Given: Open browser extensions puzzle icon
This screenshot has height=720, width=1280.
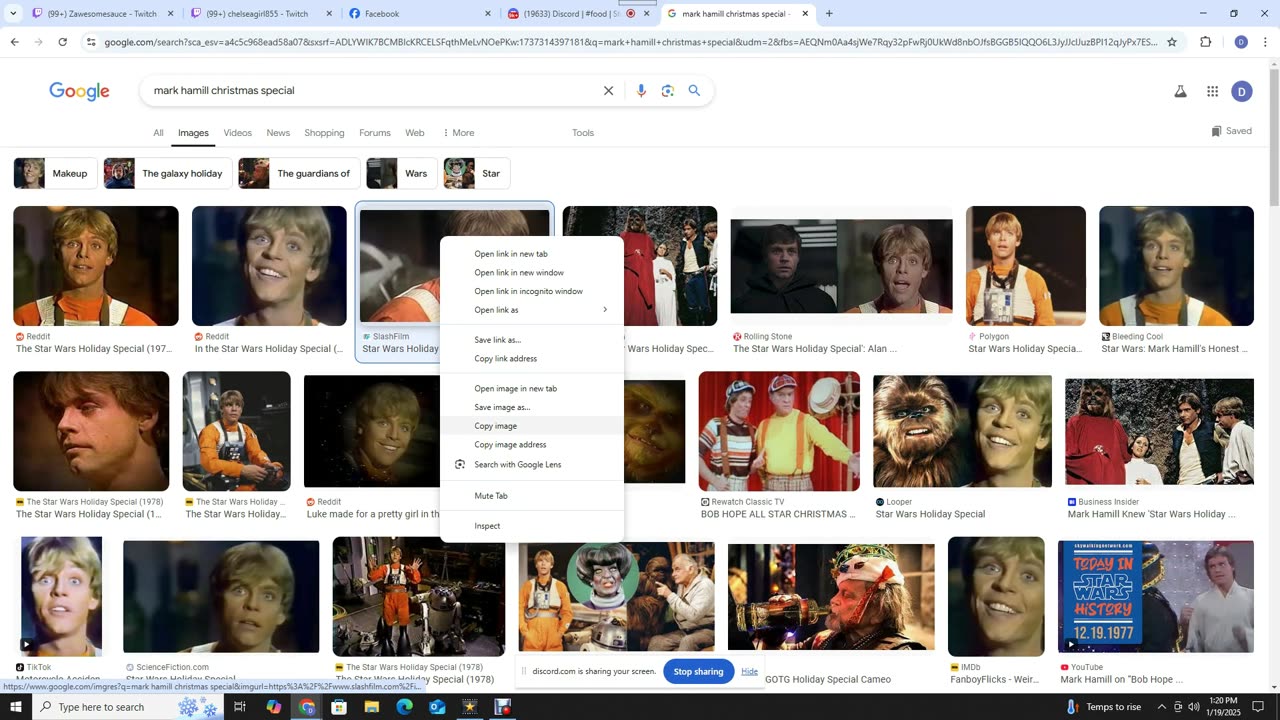Looking at the screenshot, I should (x=1205, y=42).
